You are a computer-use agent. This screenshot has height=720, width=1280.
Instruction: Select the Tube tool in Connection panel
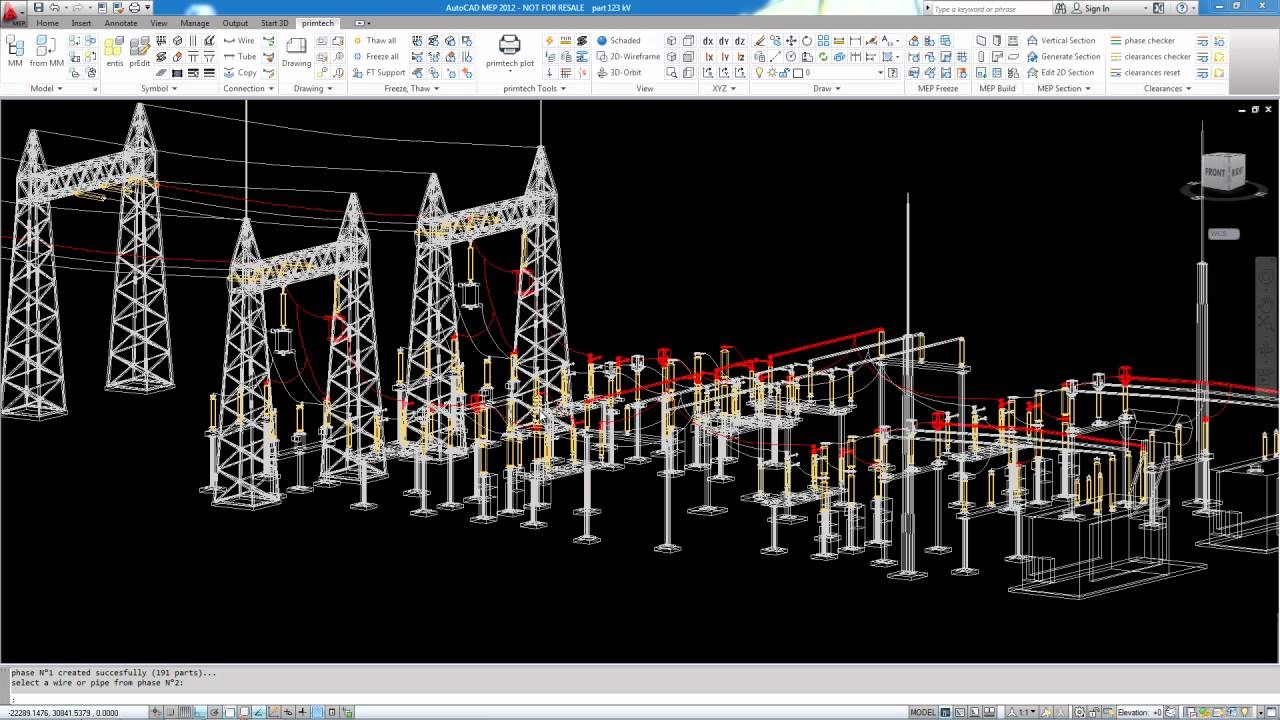[241, 56]
